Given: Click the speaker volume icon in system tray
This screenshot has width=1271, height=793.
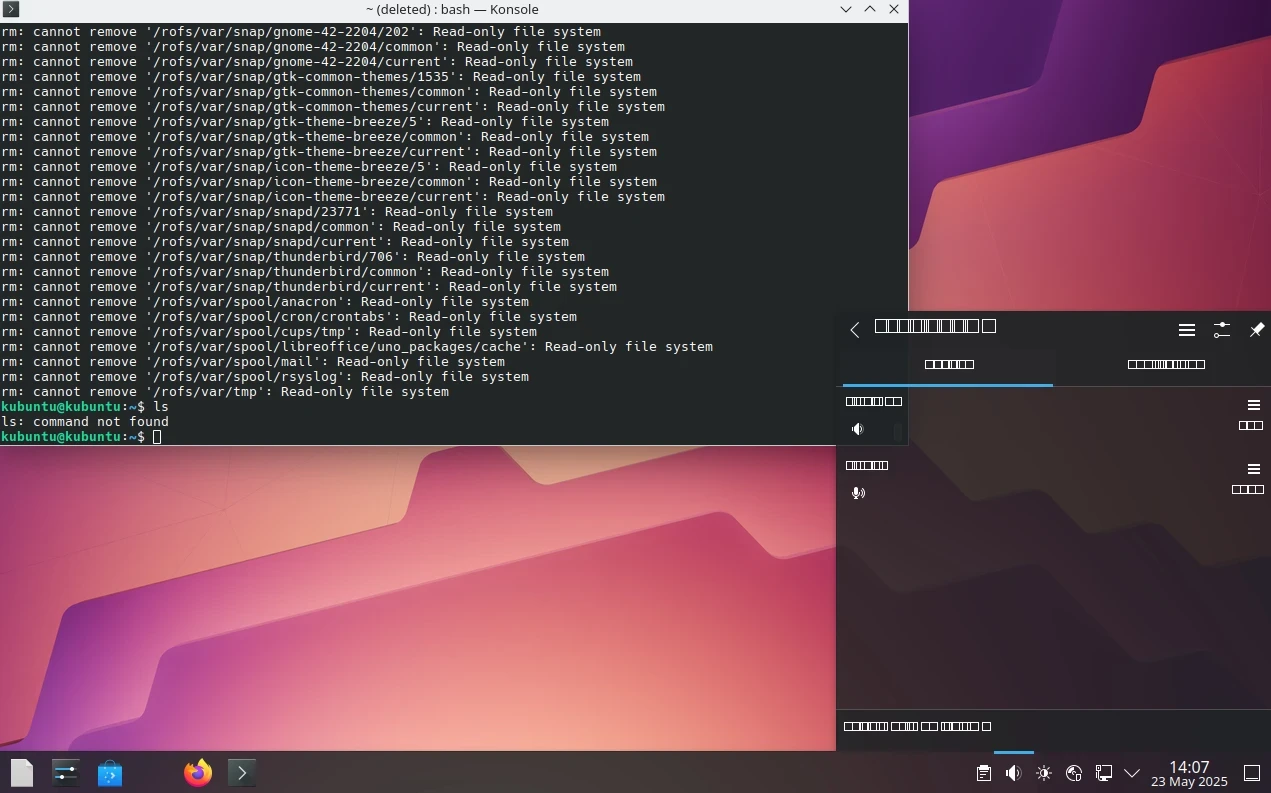Looking at the screenshot, I should [1014, 773].
